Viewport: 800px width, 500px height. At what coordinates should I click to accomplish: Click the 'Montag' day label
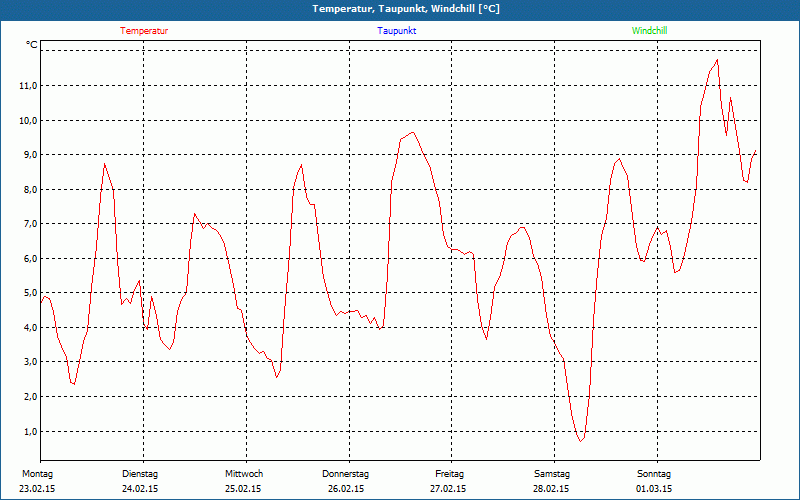(x=37, y=474)
